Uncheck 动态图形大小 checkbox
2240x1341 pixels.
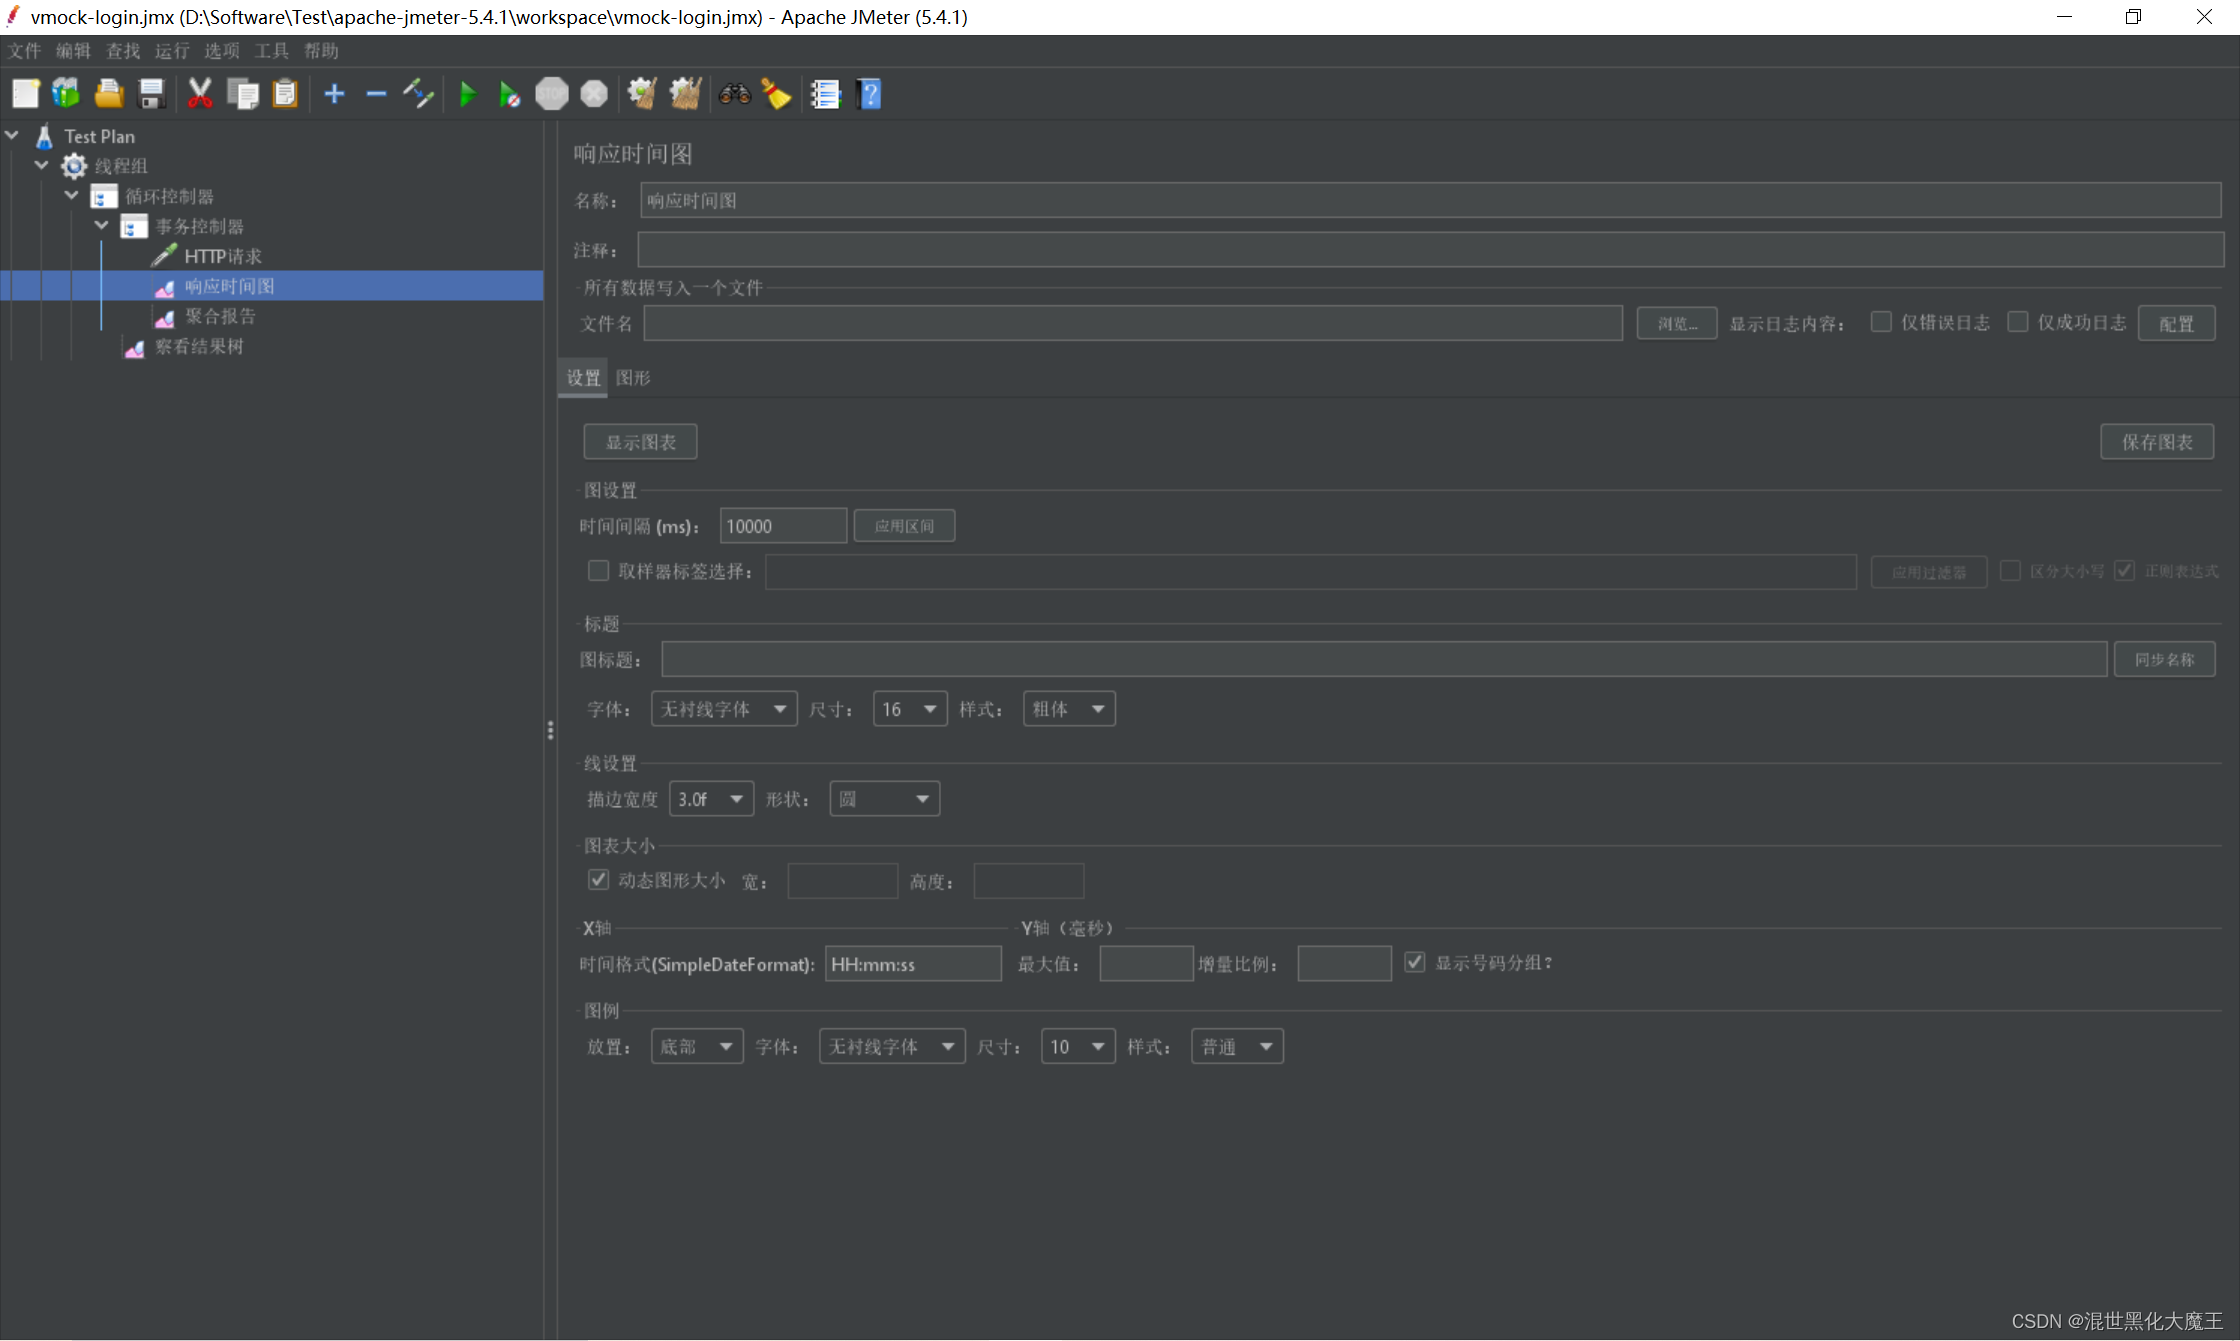[x=598, y=879]
